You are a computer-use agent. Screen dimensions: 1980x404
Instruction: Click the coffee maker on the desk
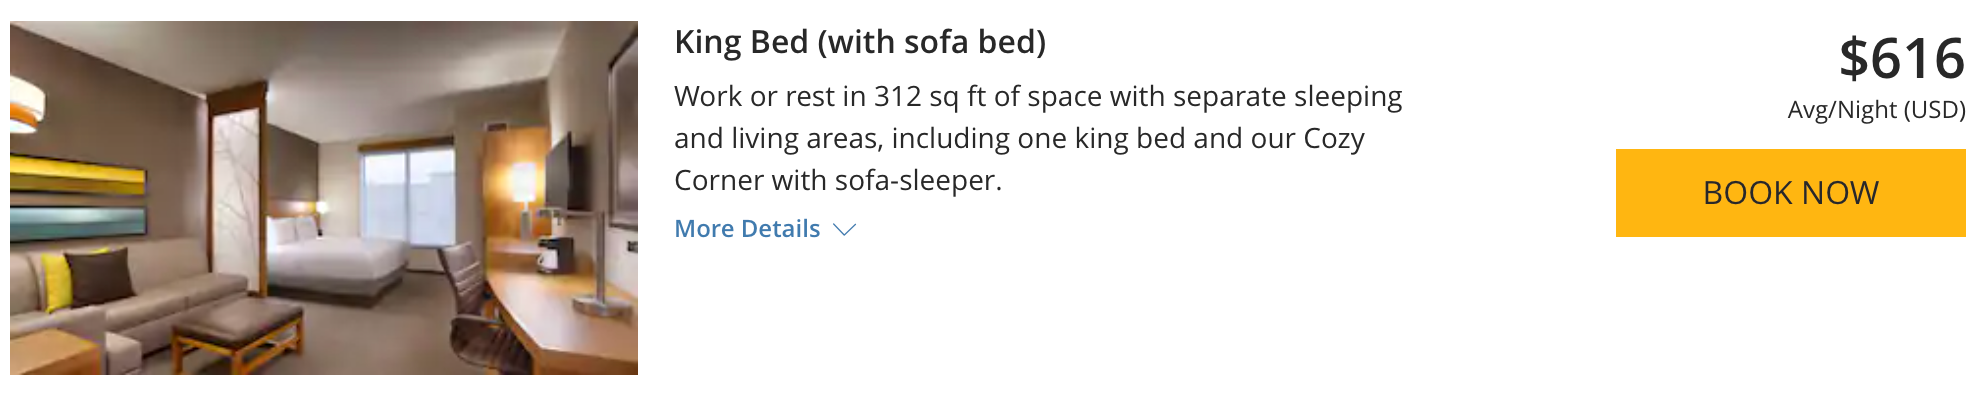point(553,253)
